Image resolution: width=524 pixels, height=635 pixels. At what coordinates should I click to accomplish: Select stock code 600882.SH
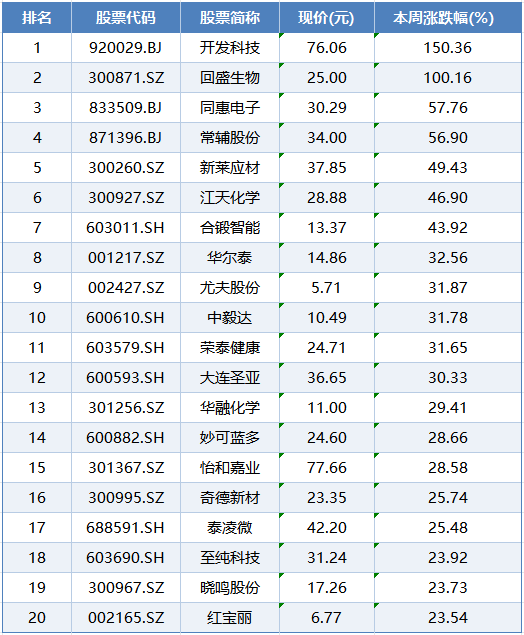(x=126, y=438)
